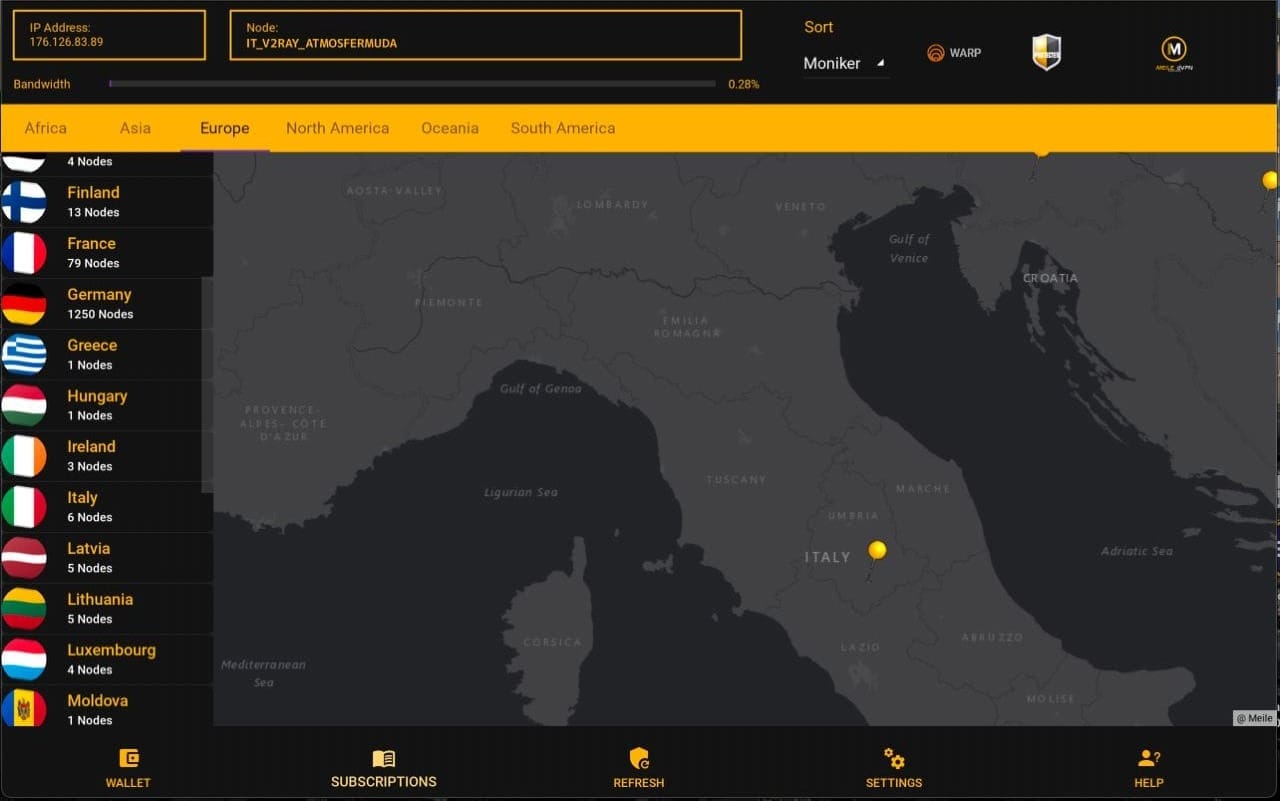Viewport: 1280px width, 801px height.
Task: Click the yellow shield protection icon
Action: click(x=1046, y=52)
